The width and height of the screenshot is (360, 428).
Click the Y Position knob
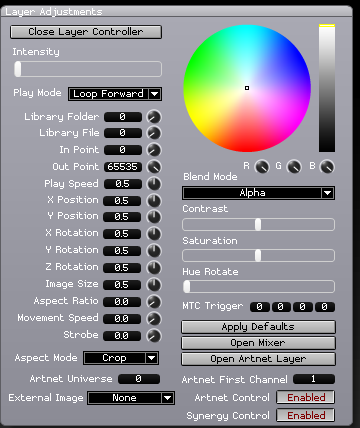tap(154, 217)
